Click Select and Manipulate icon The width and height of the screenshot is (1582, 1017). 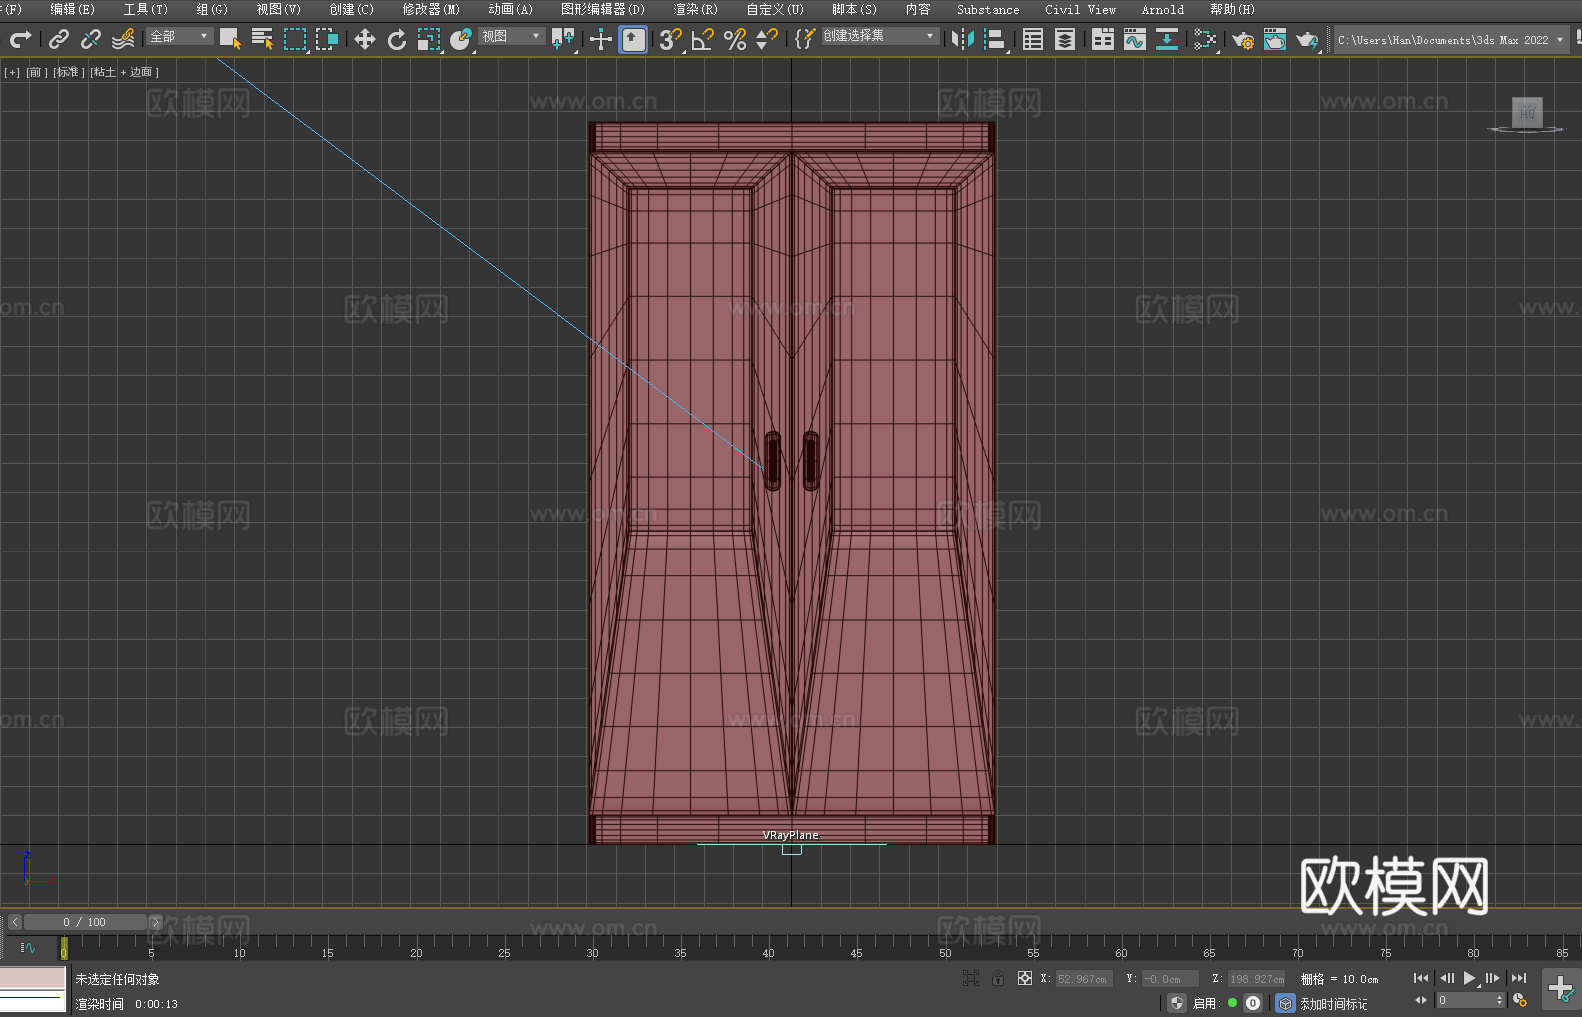coord(601,39)
